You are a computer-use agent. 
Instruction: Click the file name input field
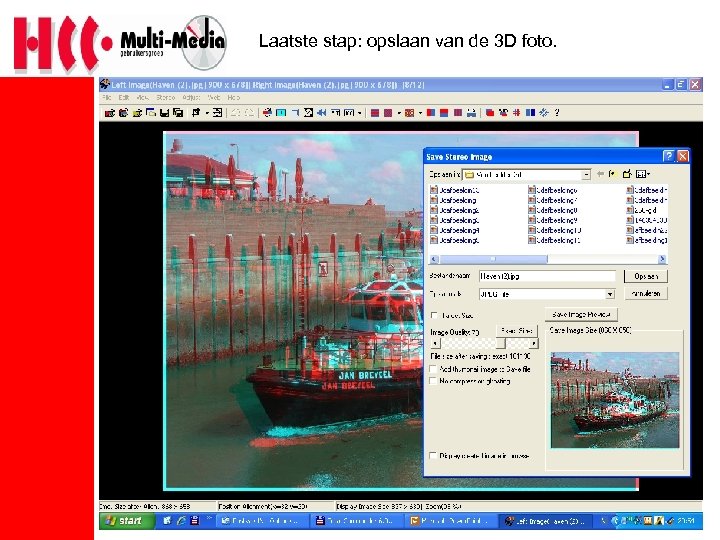point(547,276)
